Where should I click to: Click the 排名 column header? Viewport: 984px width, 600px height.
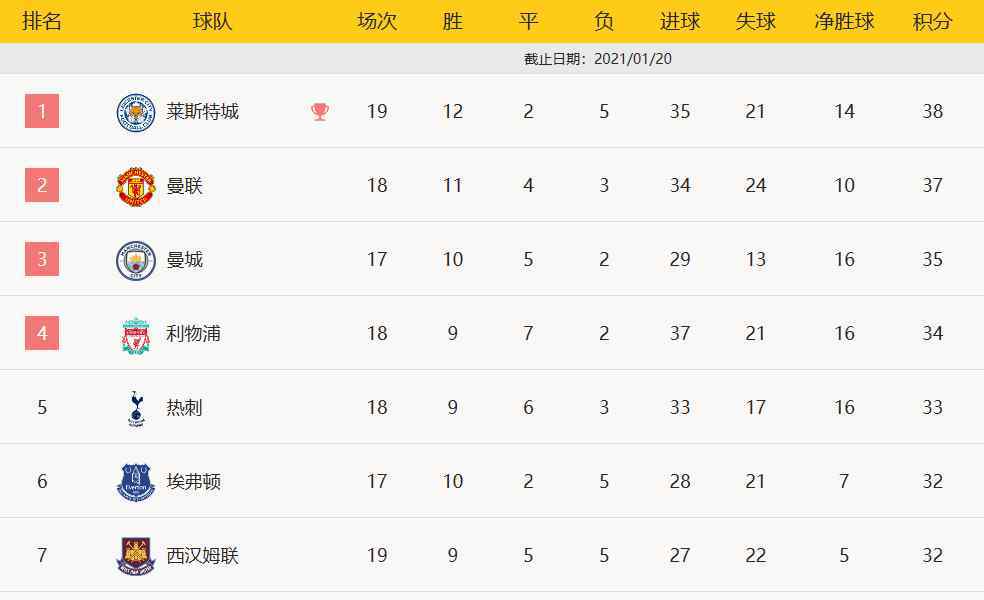pos(42,22)
